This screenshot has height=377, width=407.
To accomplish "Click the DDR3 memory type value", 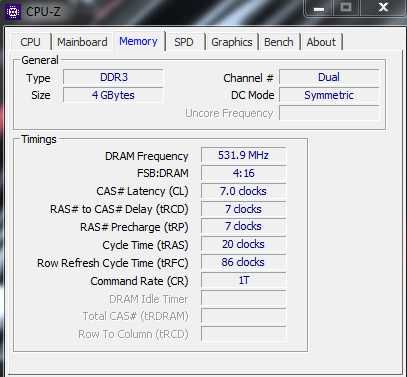I will pos(113,77).
